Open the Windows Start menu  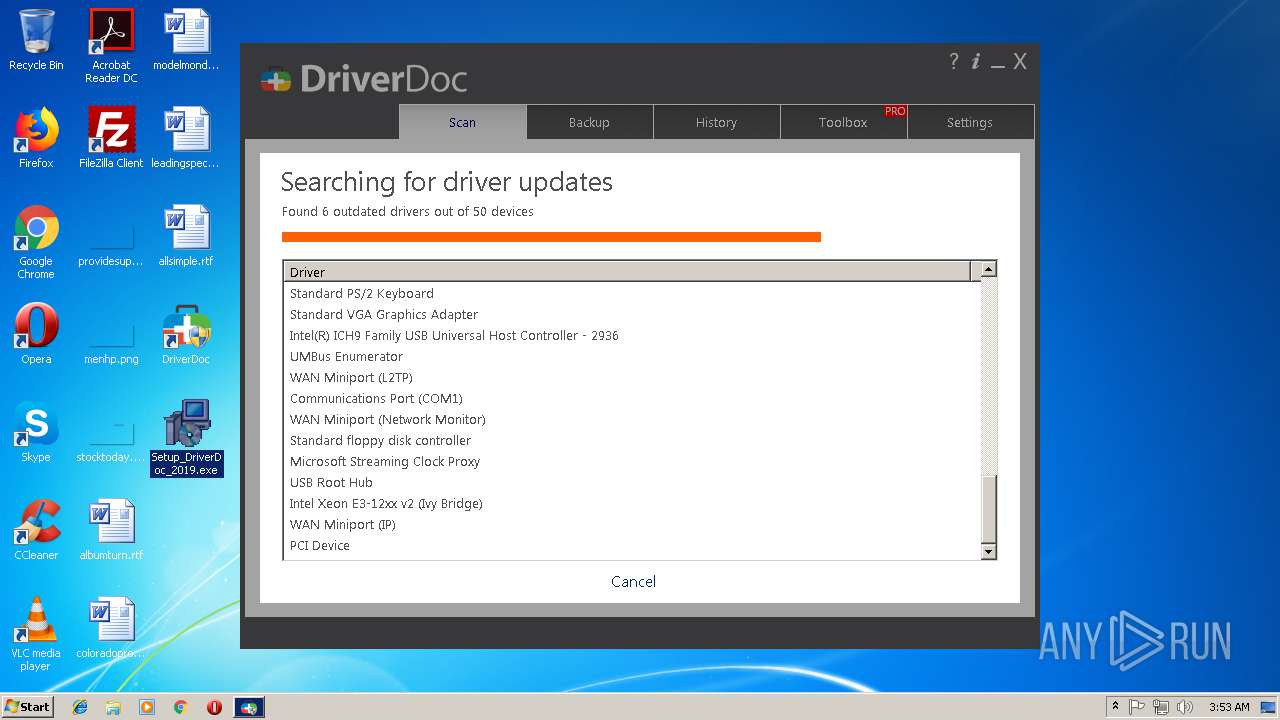[27, 706]
